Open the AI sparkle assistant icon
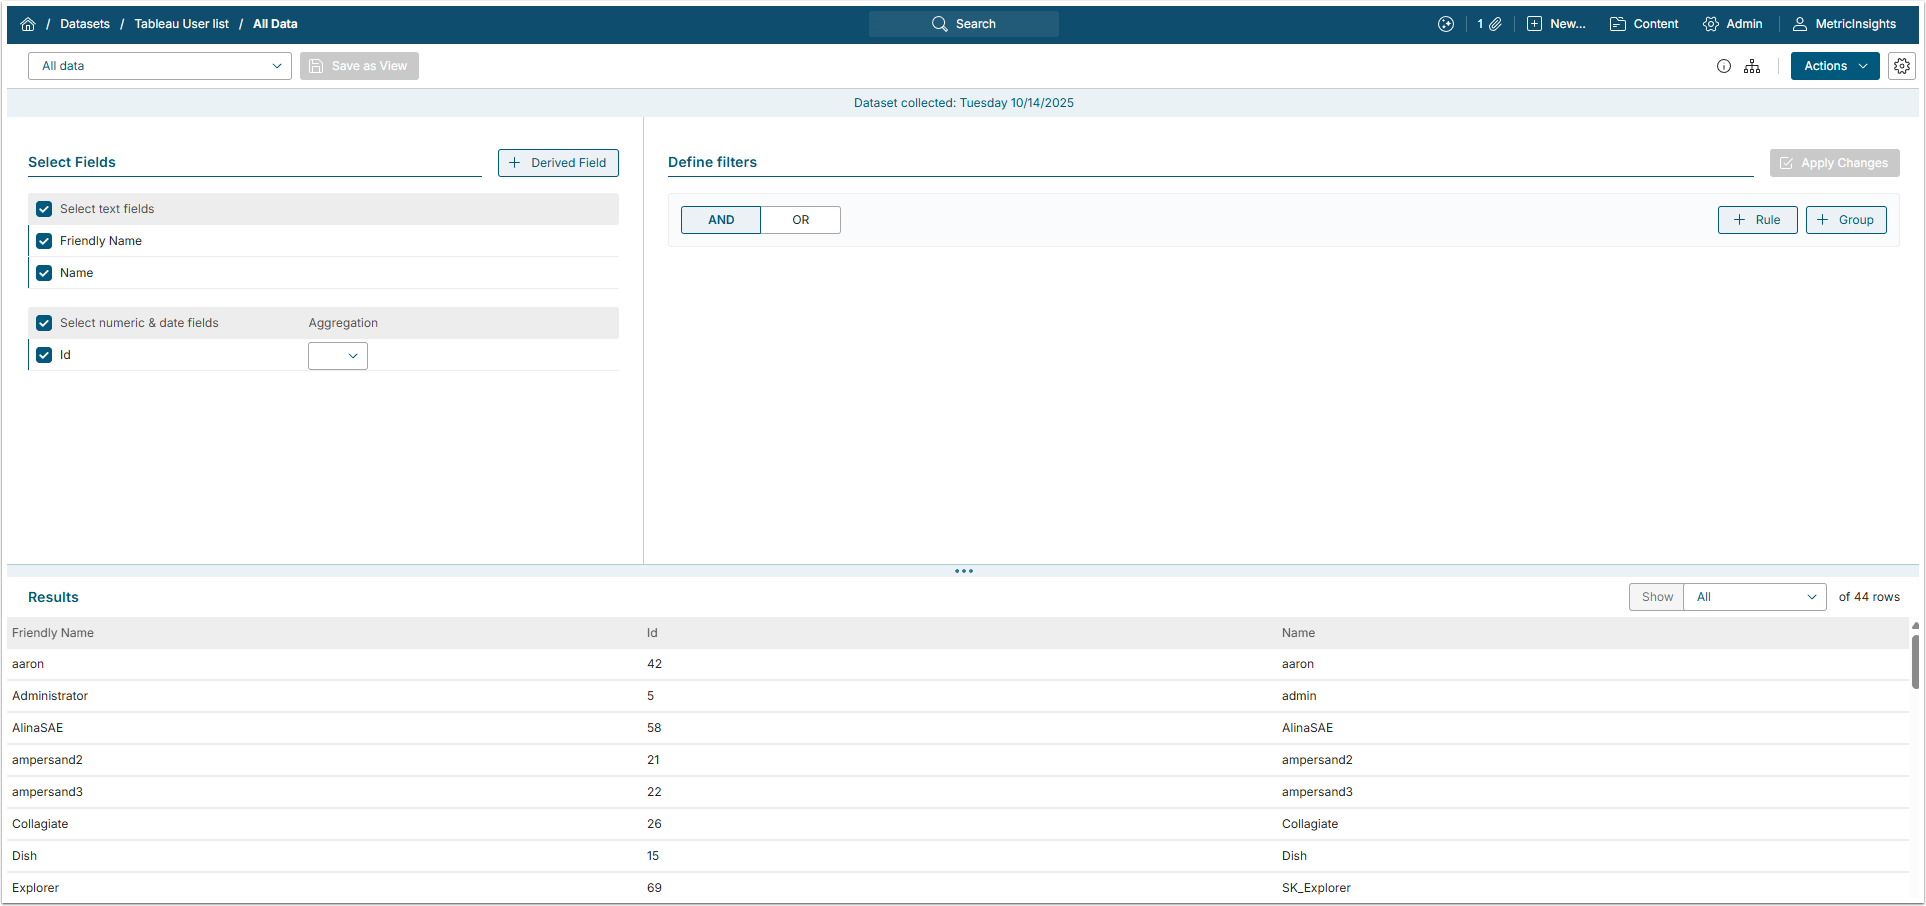 [1446, 24]
